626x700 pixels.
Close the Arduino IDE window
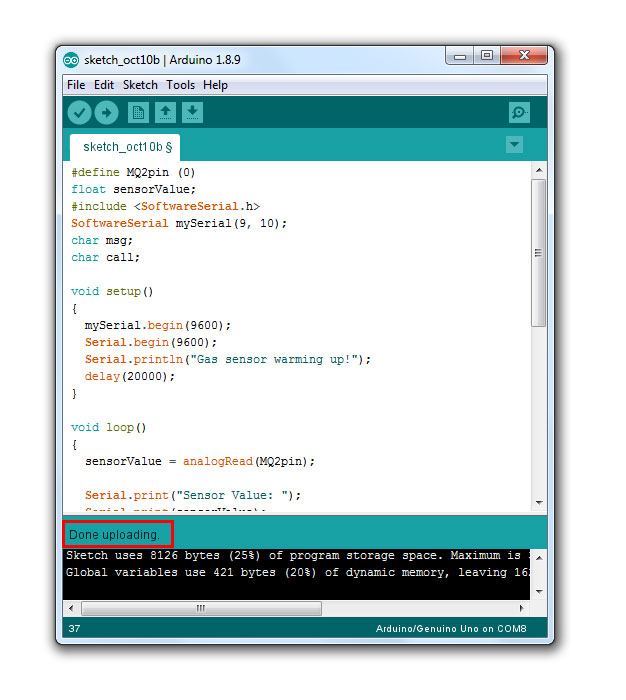(524, 56)
